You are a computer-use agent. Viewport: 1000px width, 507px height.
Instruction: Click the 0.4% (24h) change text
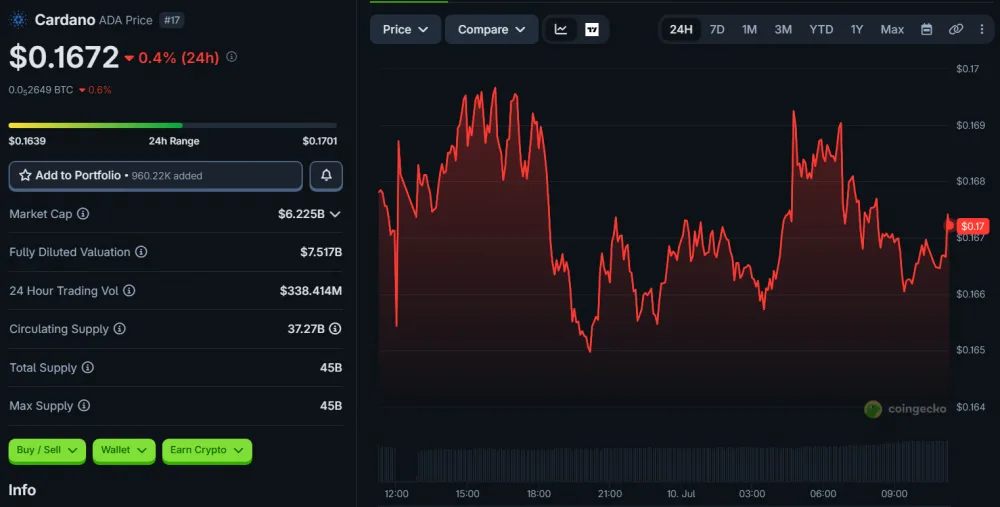tap(179, 58)
